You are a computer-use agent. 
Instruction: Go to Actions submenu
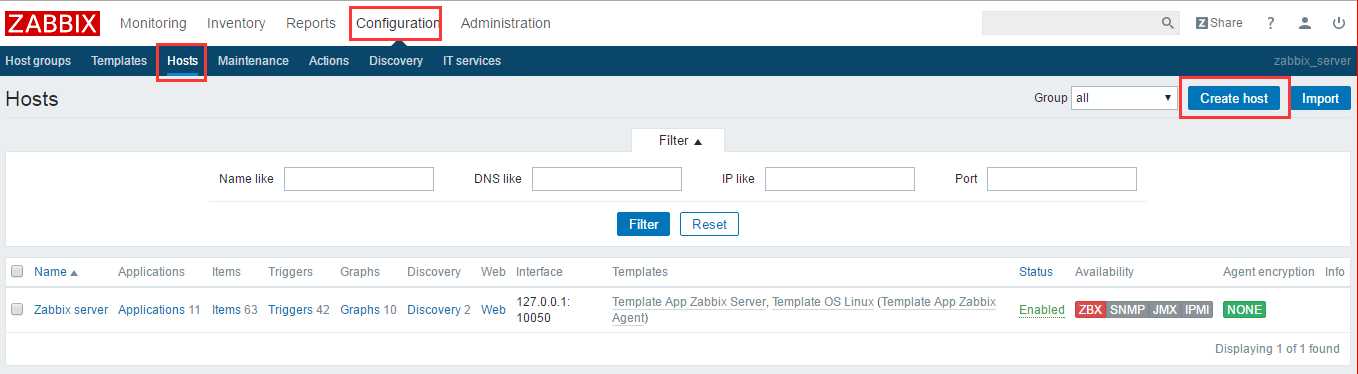329,61
